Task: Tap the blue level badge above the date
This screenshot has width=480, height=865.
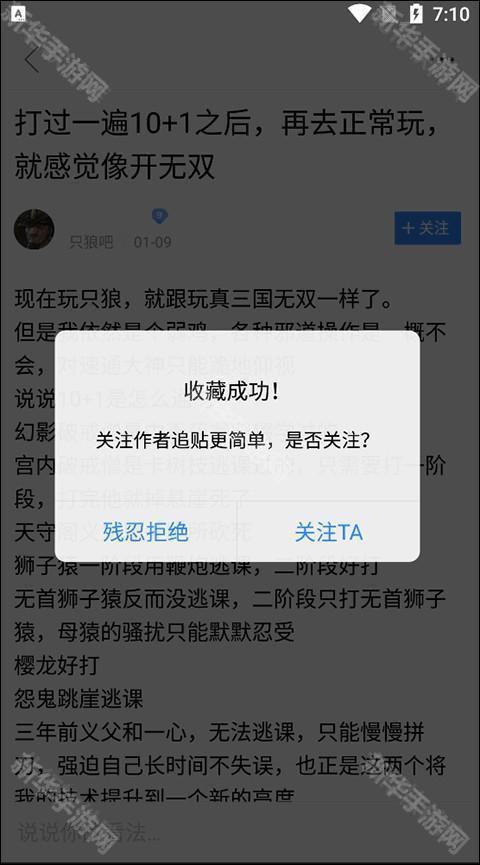Action: tap(159, 216)
